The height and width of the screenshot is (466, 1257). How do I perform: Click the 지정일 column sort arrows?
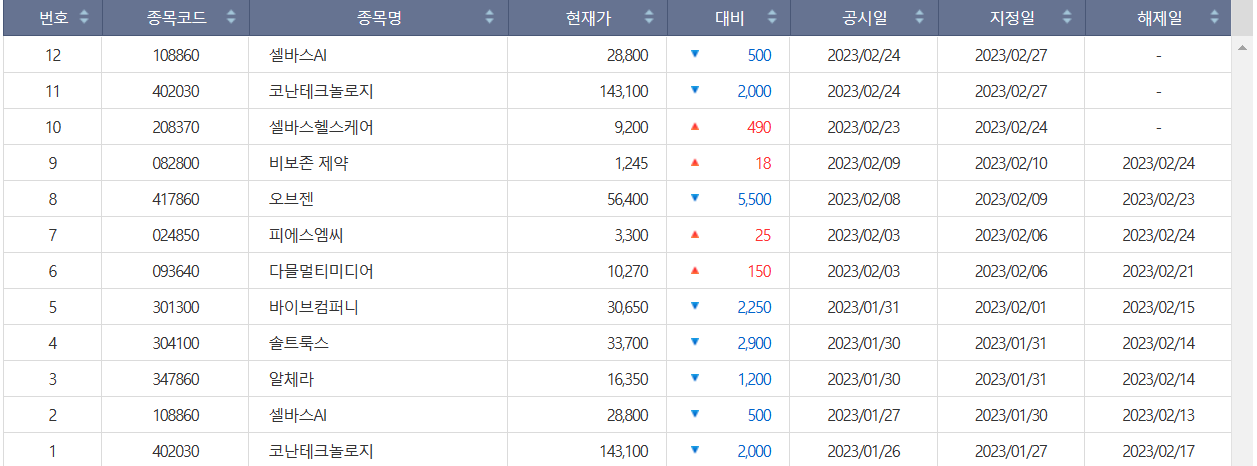point(1067,17)
